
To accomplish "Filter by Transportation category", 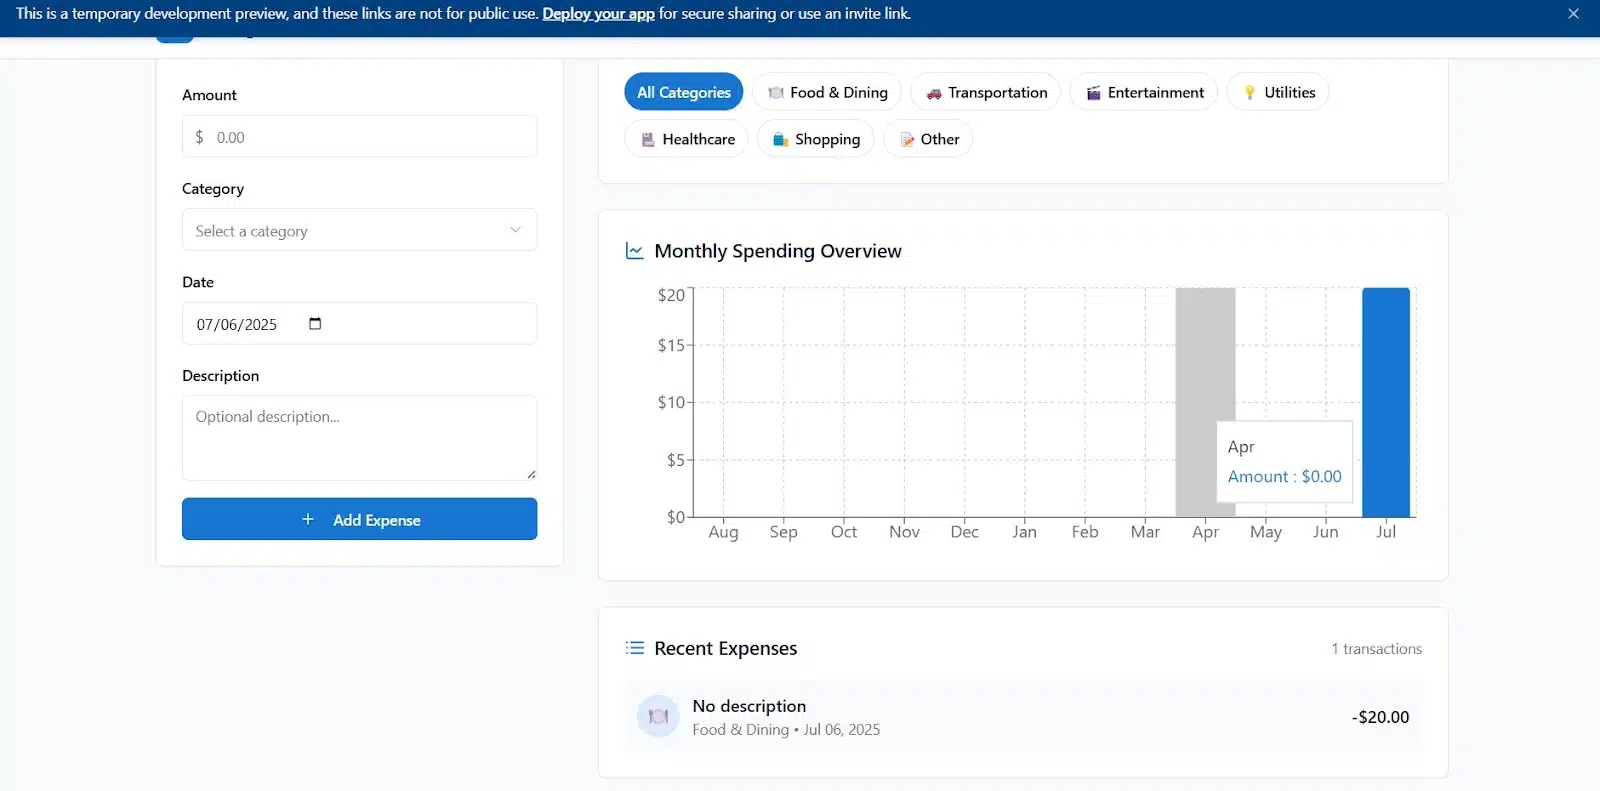I will [985, 92].
